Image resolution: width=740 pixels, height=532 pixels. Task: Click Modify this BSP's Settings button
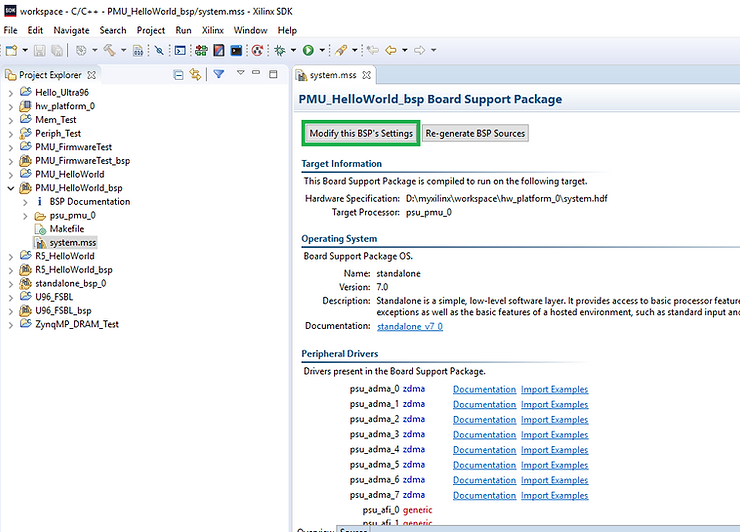point(360,134)
